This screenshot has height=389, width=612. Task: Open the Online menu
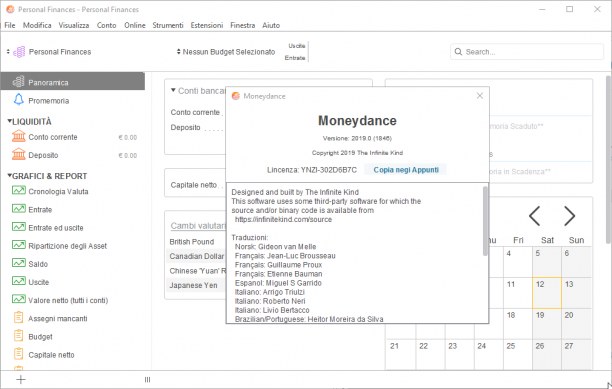135,25
